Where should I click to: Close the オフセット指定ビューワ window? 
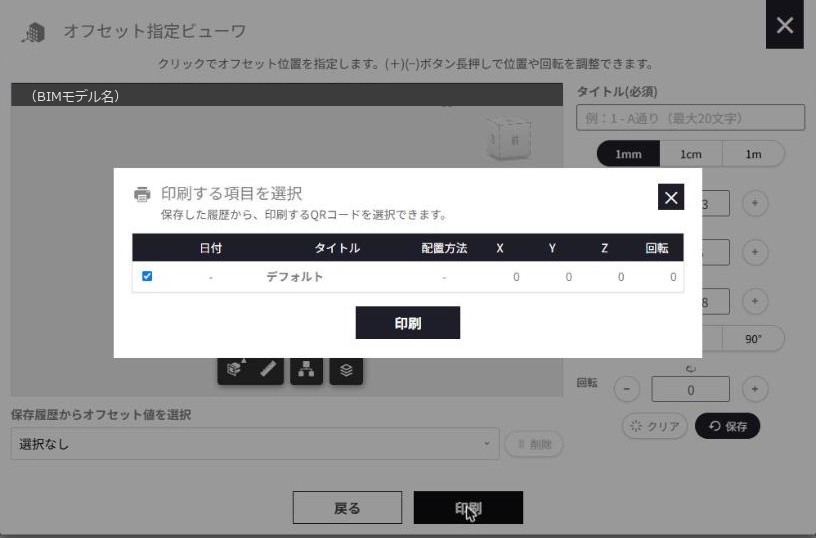click(784, 24)
